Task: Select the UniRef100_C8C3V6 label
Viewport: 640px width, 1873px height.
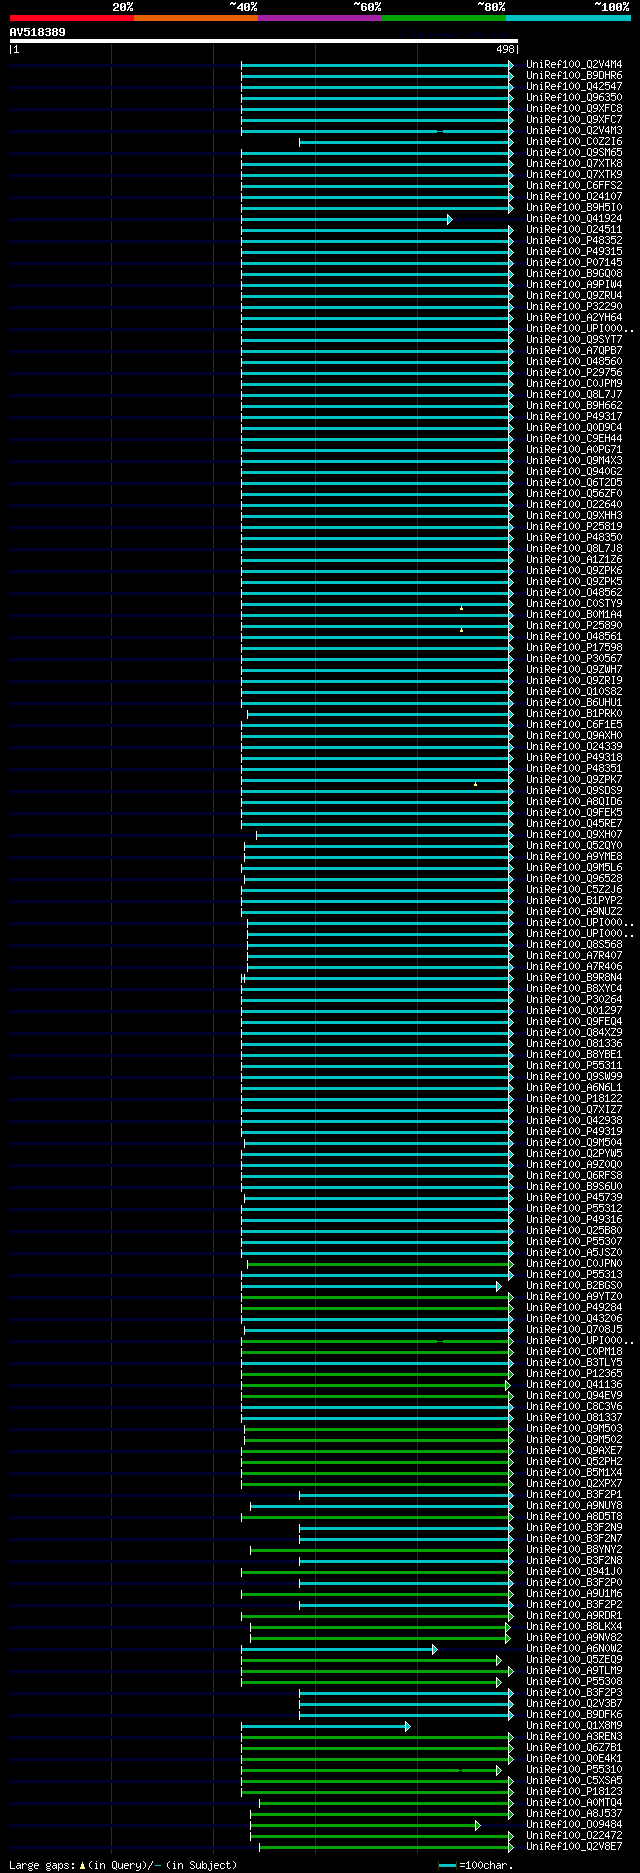Action: click(574, 1407)
